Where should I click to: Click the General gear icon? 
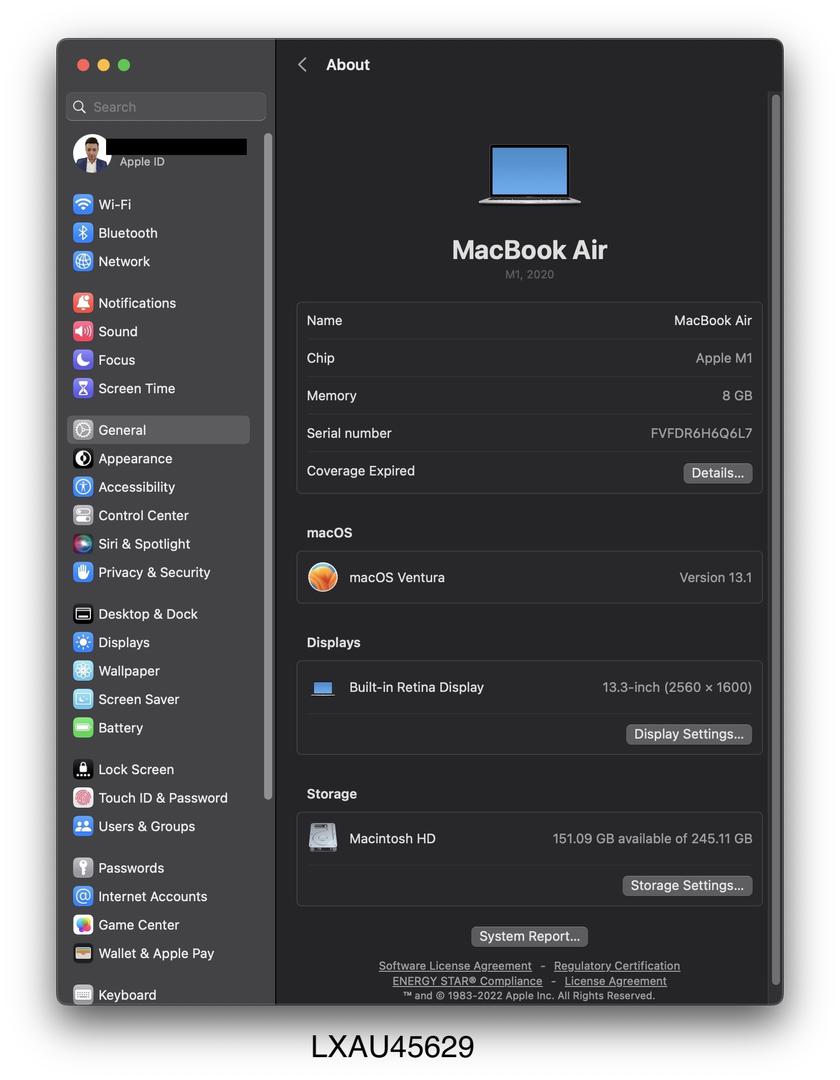pos(83,430)
